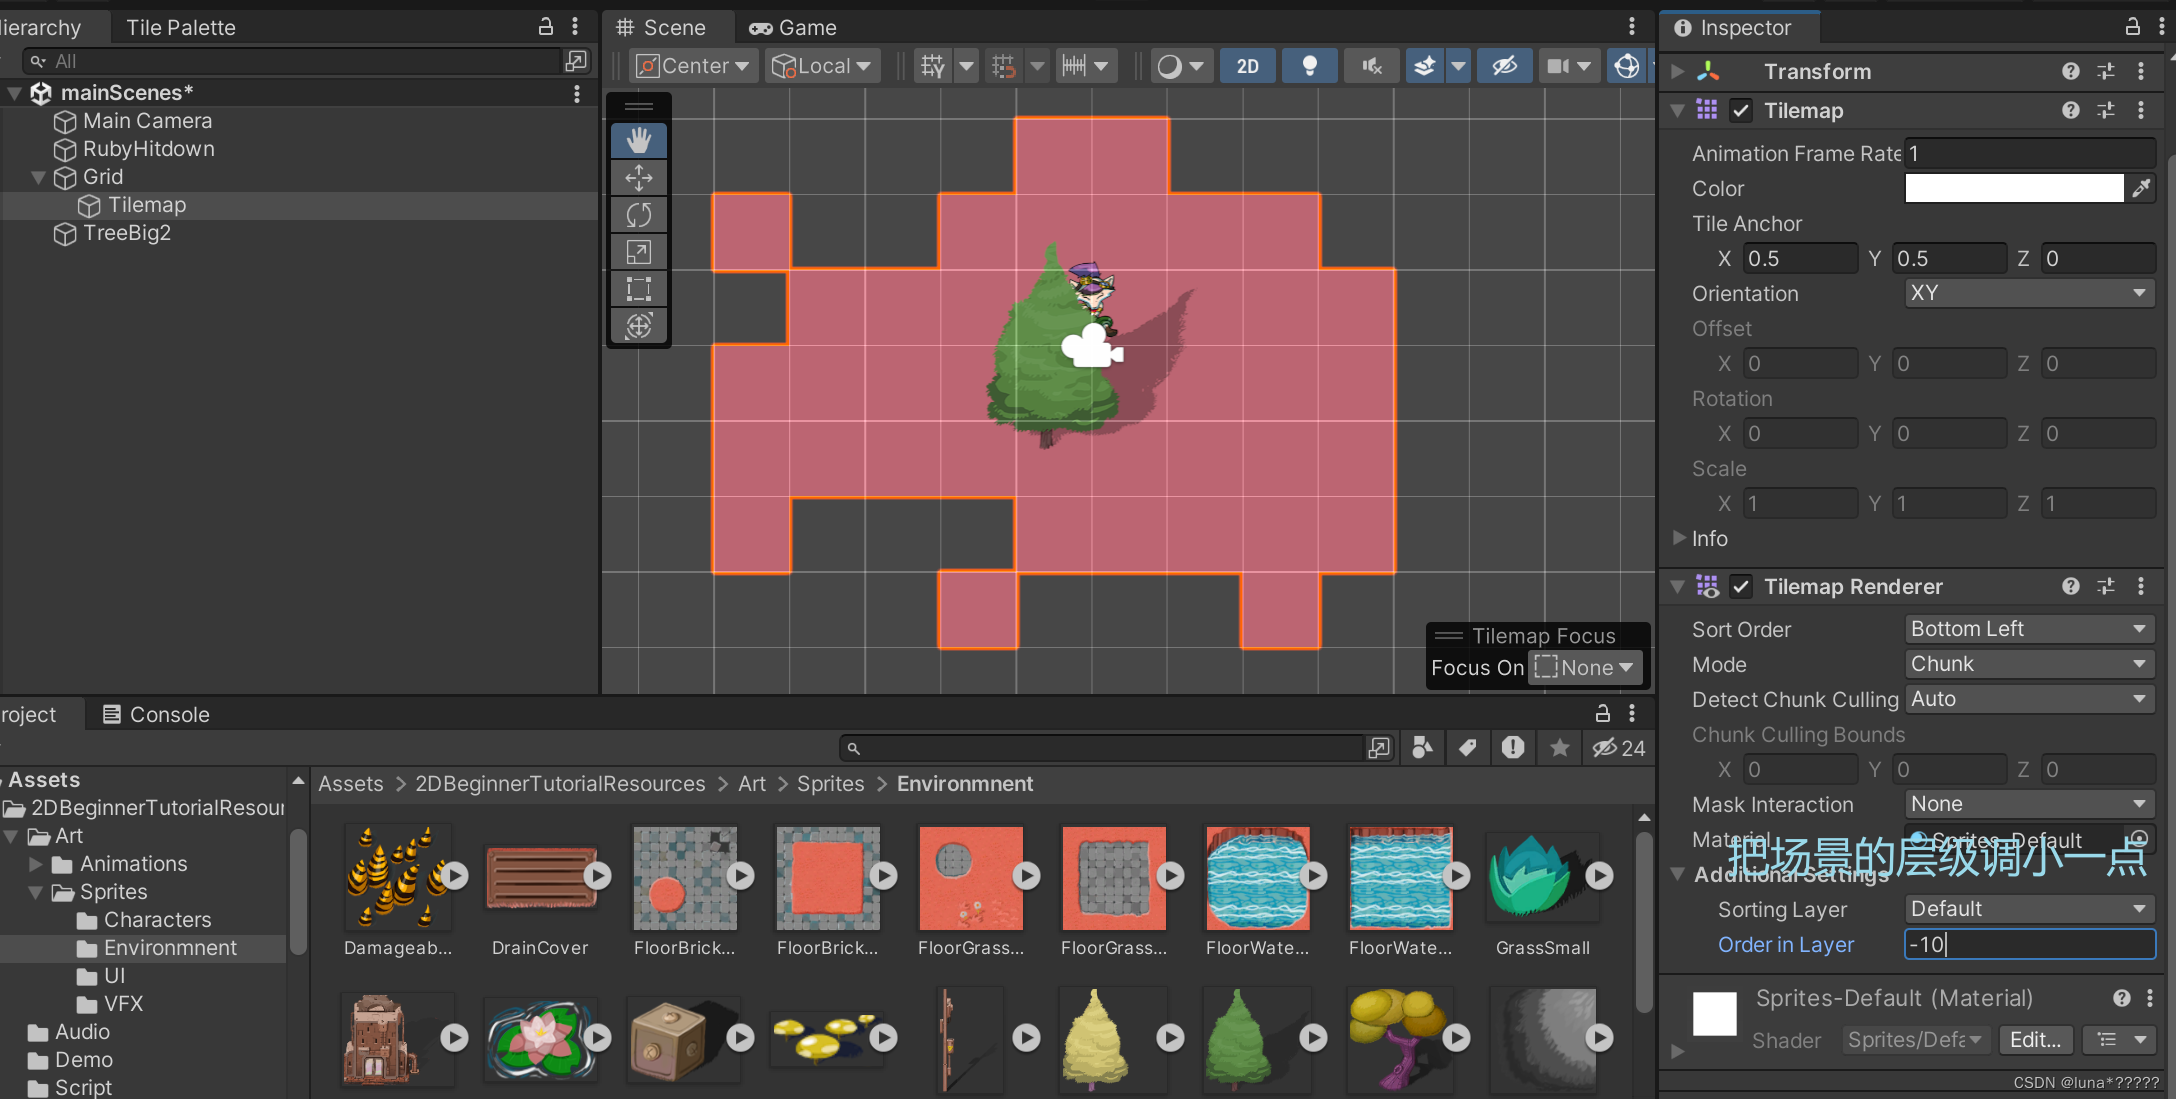Open the Local handle rotation dropdown
This screenshot has width=2176, height=1099.
(x=822, y=66)
